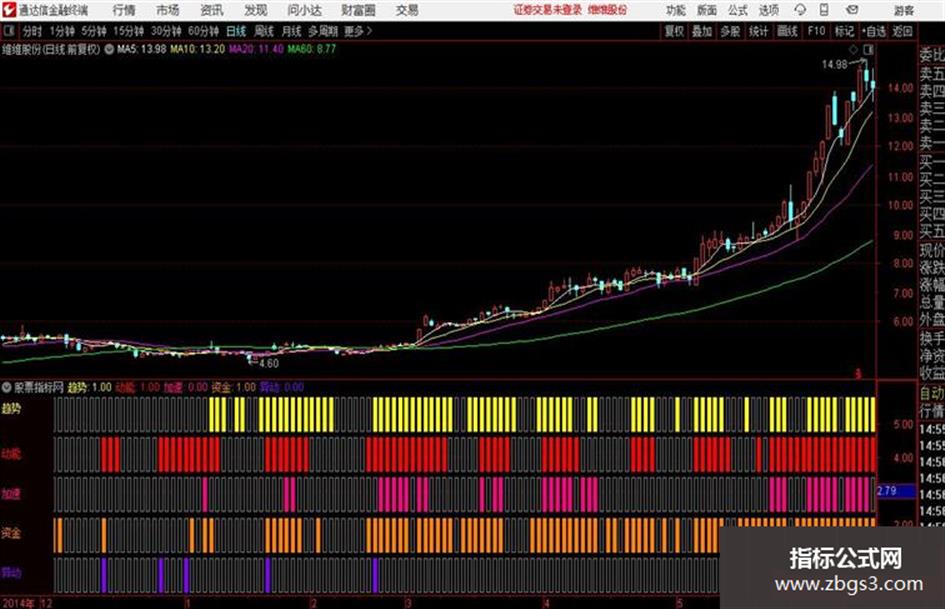Click the 异动 row label in sub-chart
Screen dimensions: 945x609
pyautogui.click(x=11, y=572)
